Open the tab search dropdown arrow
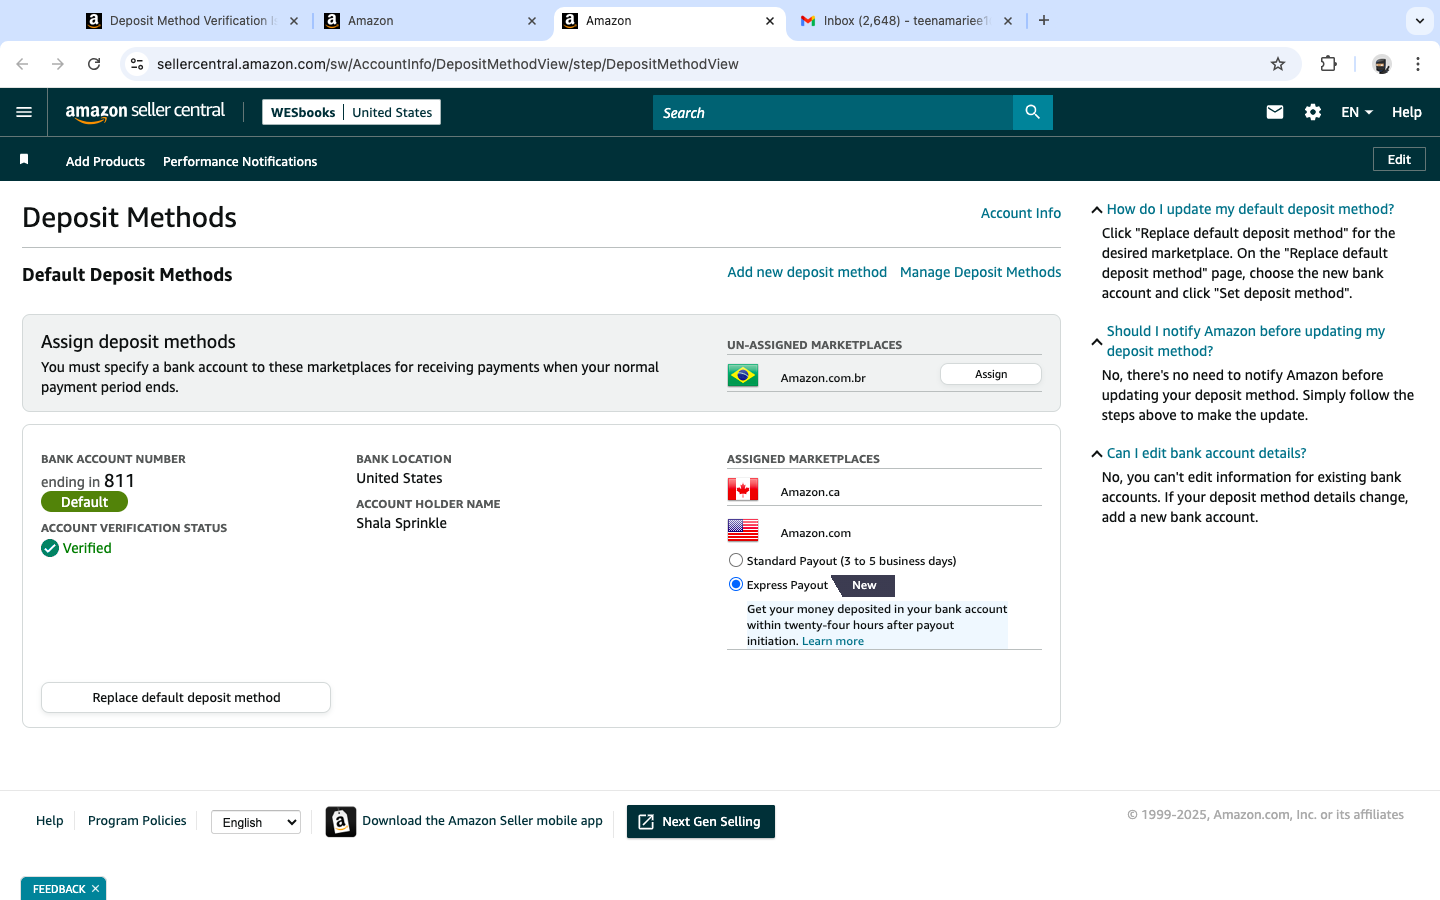Screen dimensions: 1440x900 pos(1419,20)
